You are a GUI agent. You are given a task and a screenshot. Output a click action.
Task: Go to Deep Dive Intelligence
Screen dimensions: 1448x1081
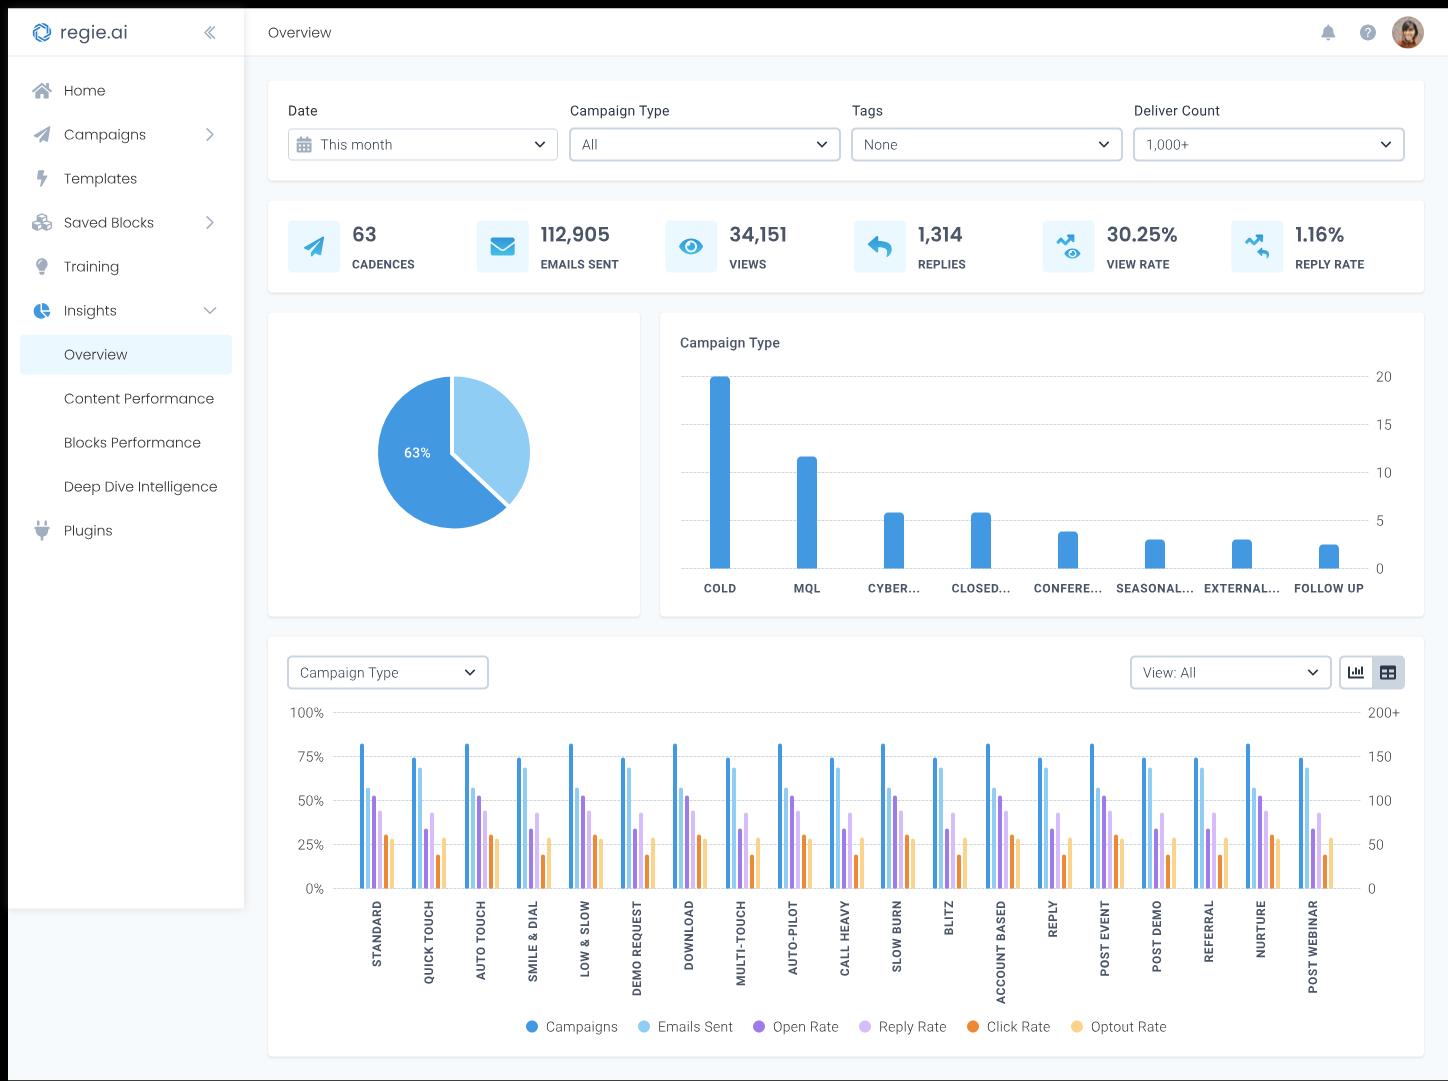(140, 487)
